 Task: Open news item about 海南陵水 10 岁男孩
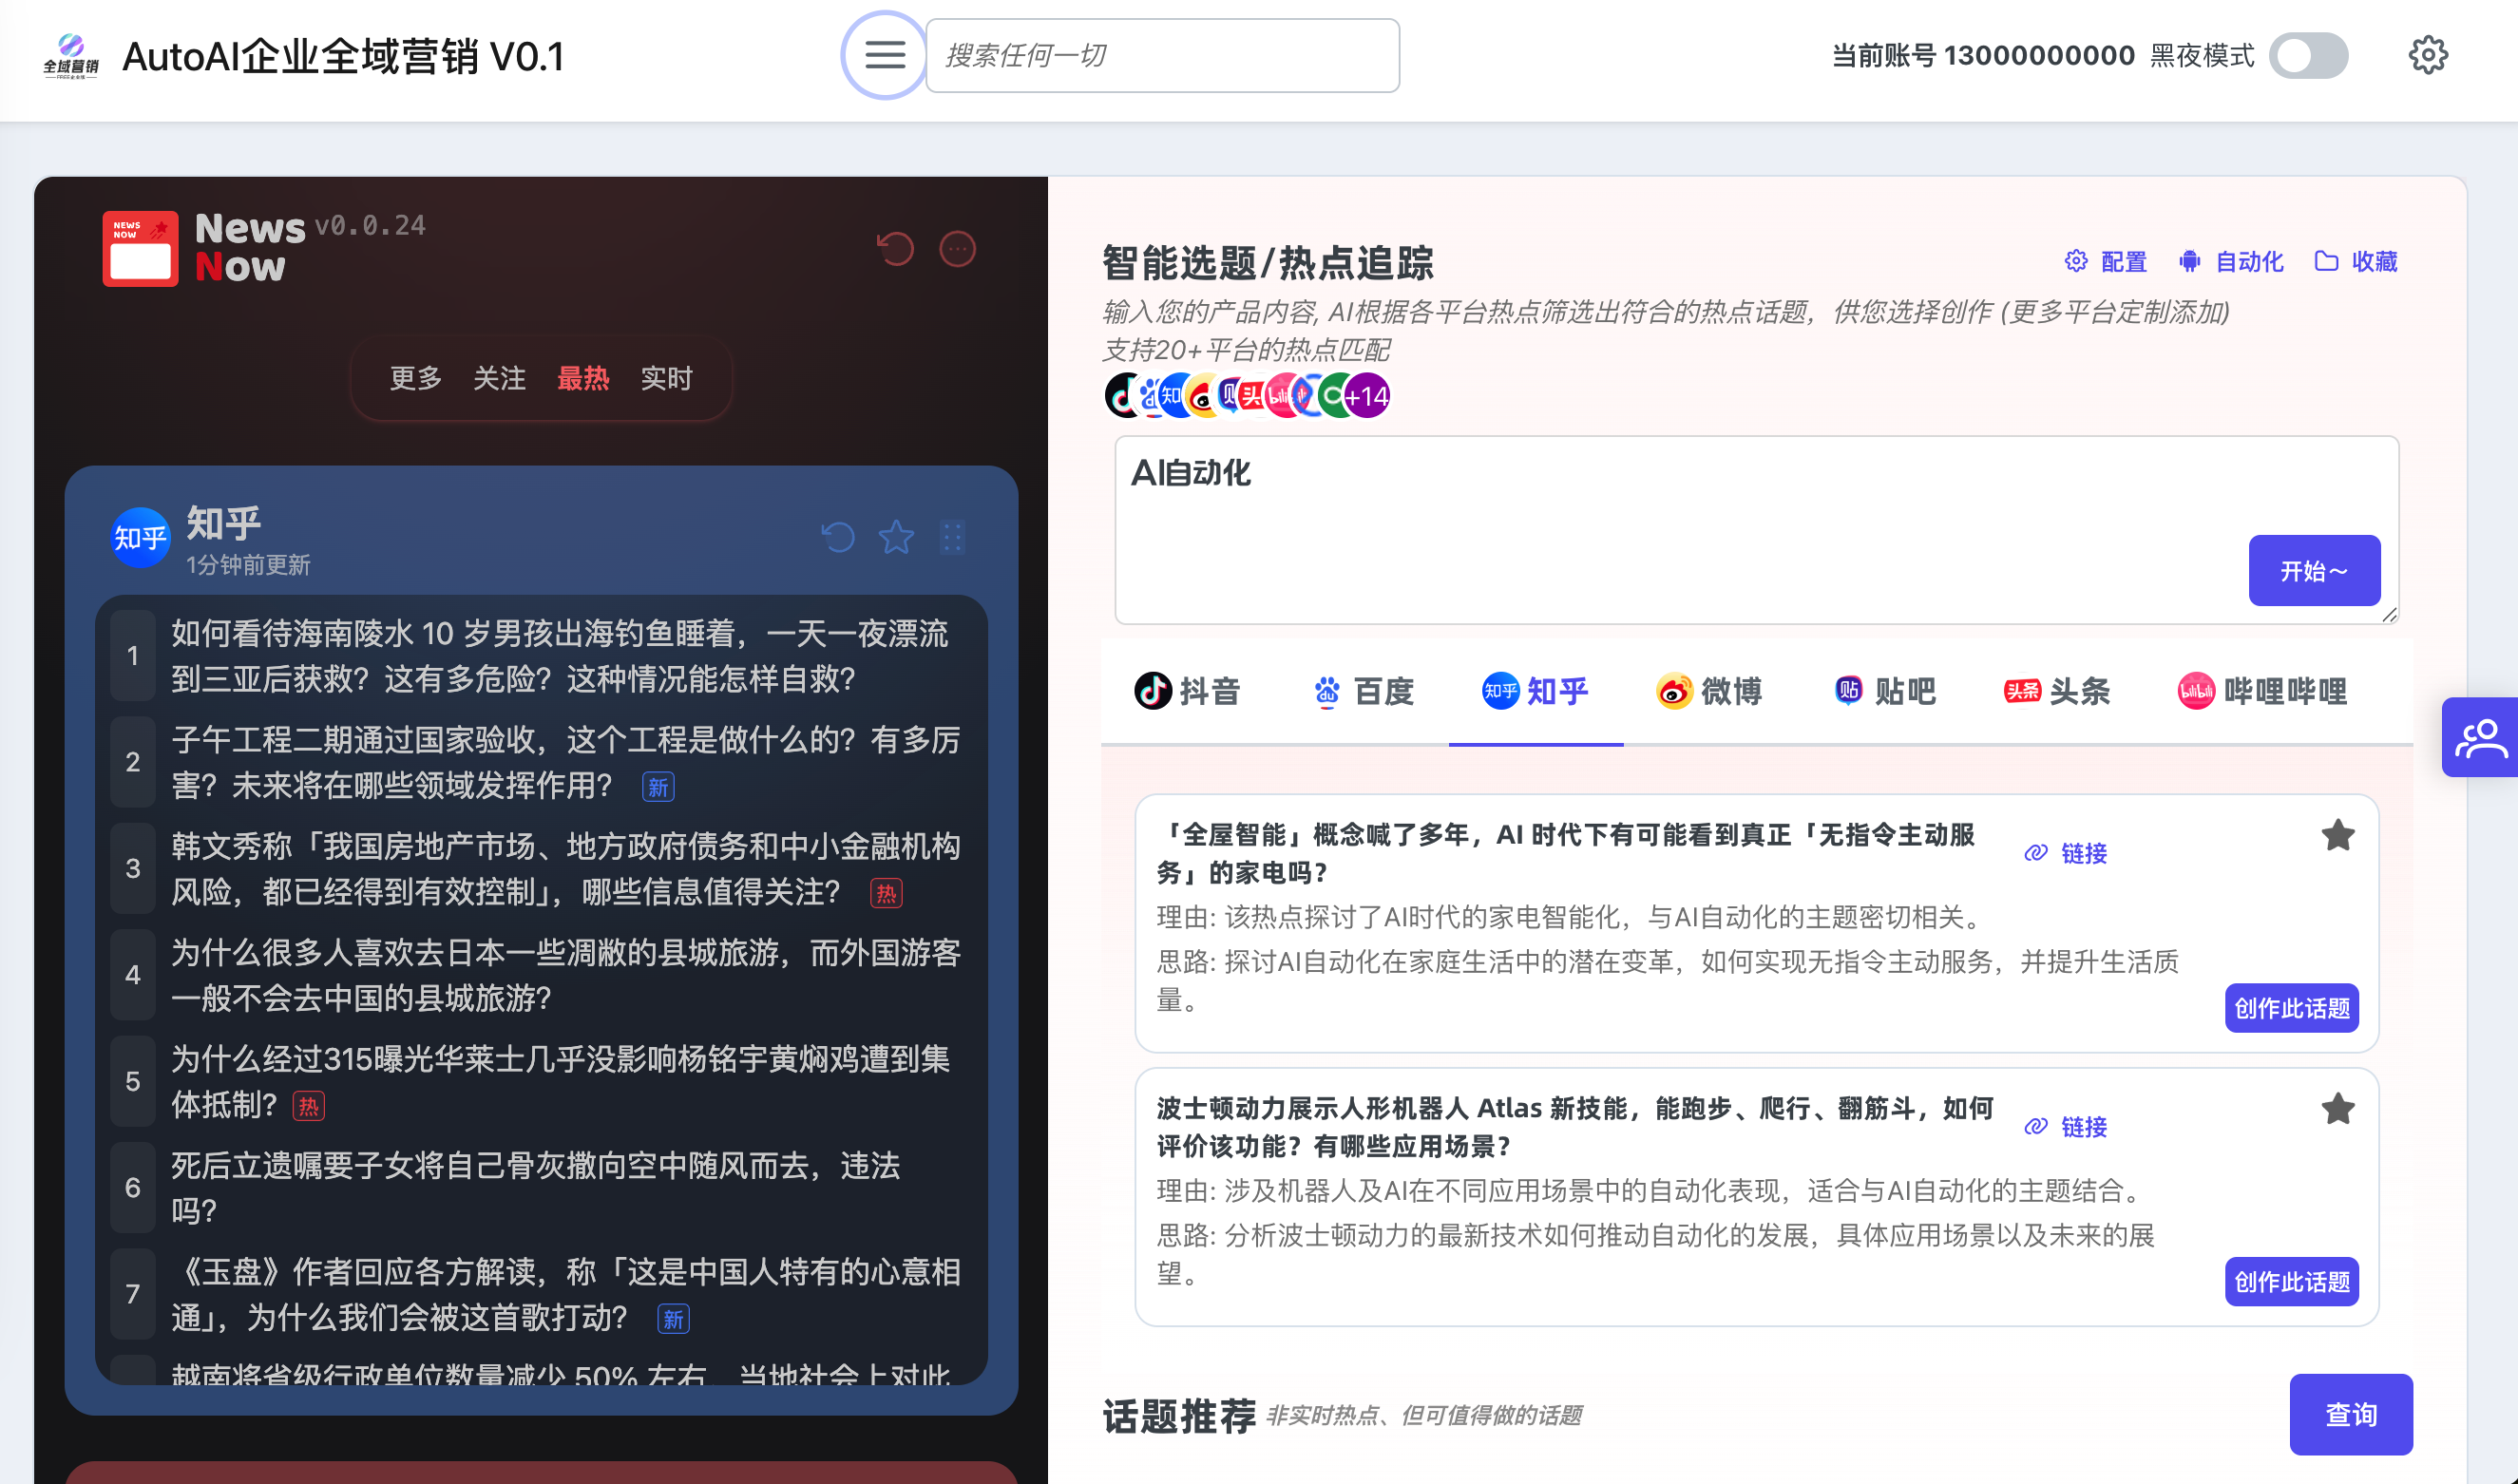541,656
